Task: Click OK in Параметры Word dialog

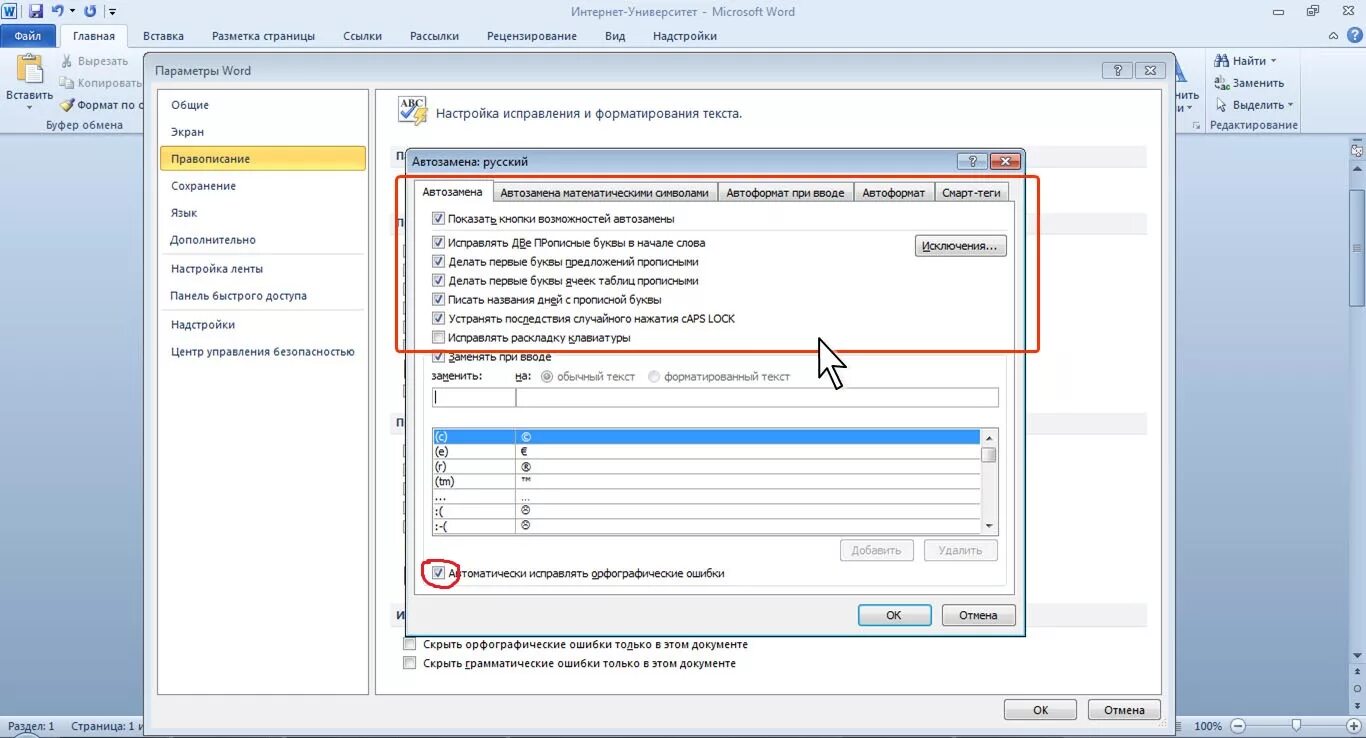Action: (1040, 710)
